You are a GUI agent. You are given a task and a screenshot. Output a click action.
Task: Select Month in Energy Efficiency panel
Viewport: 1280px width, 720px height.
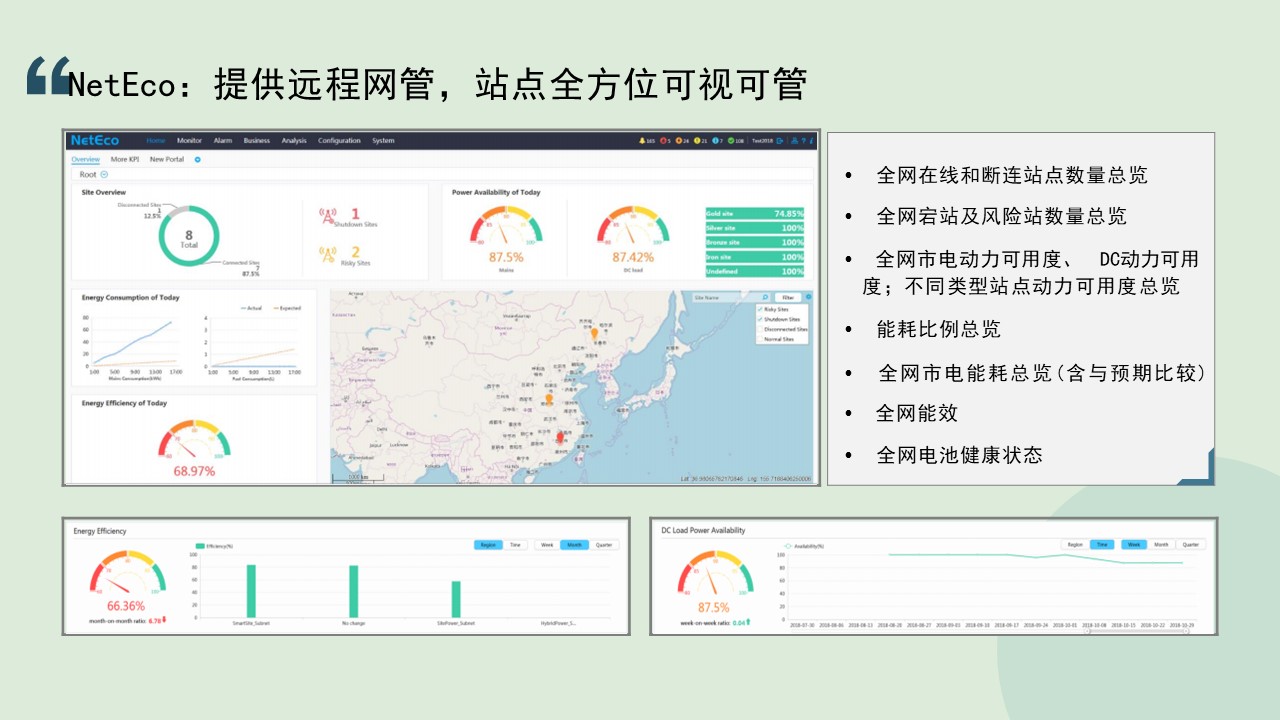574,545
